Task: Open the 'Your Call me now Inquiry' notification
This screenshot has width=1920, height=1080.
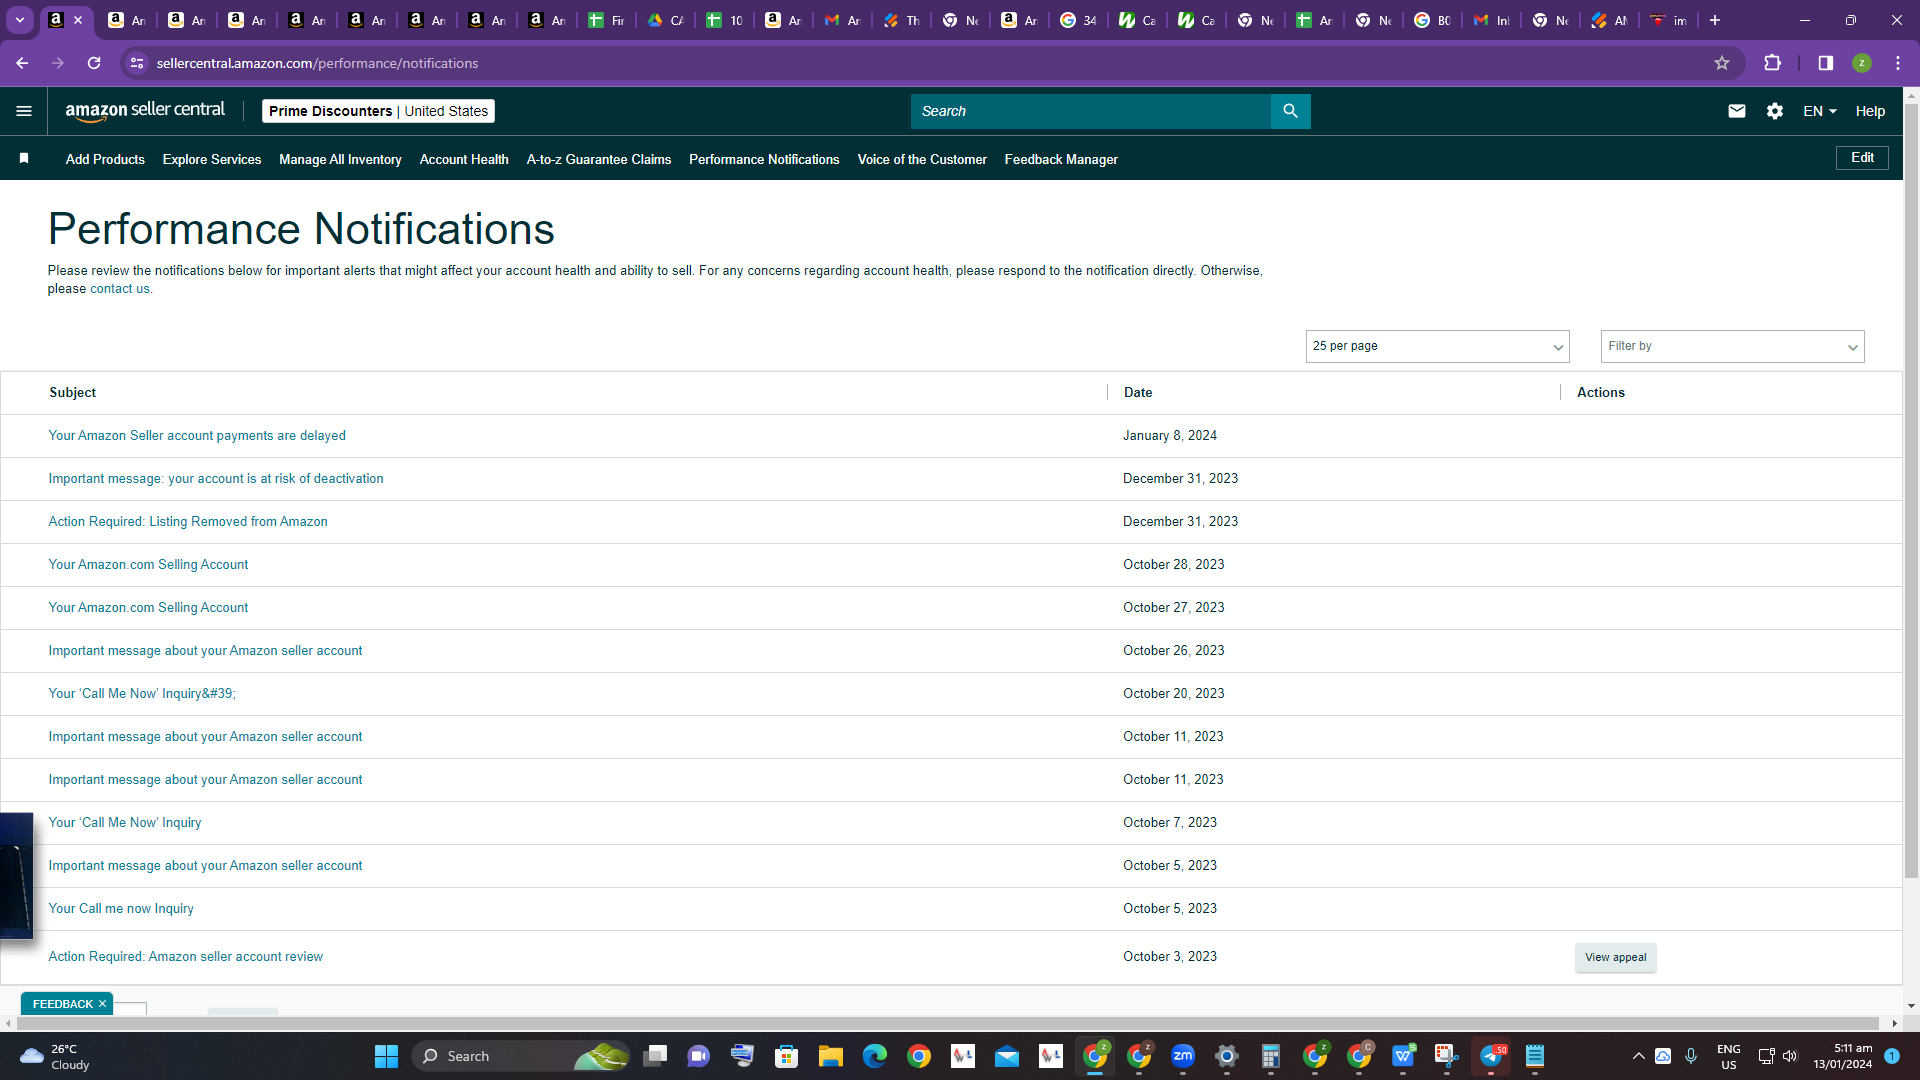Action: [x=121, y=909]
